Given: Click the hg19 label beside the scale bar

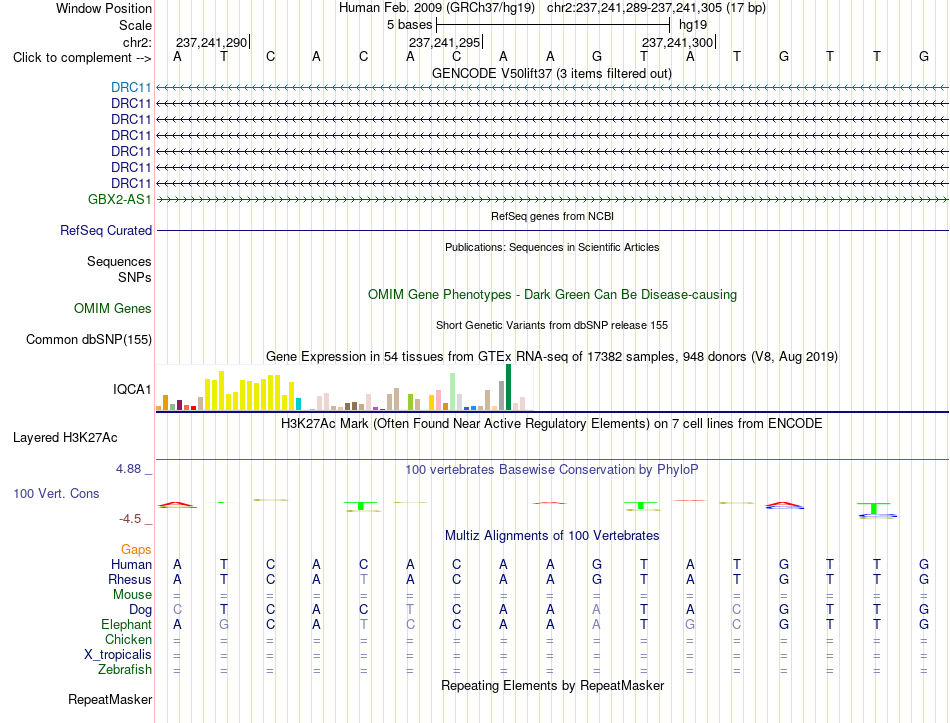Looking at the screenshot, I should pos(693,25).
